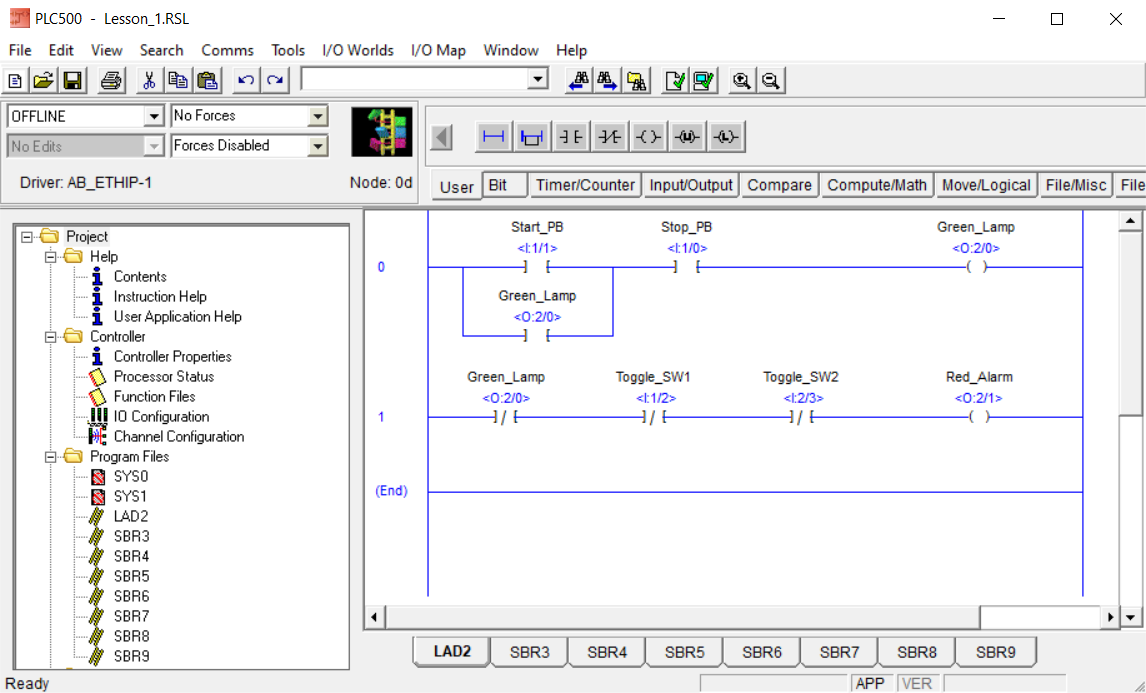Click the Paste clipboard icon
Image resolution: width=1146 pixels, height=693 pixels.
pos(208,80)
